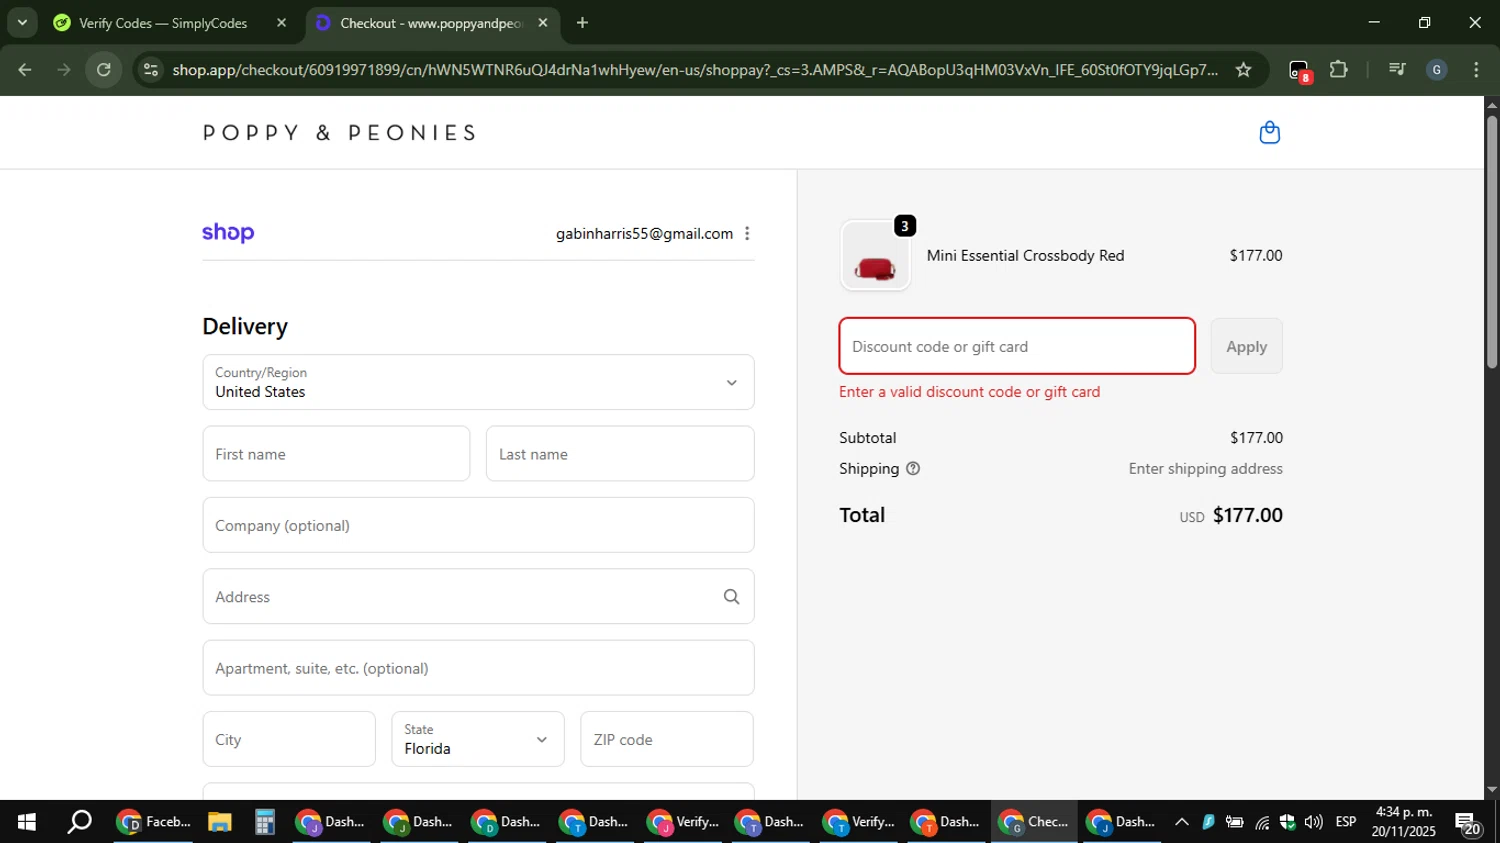
Task: Open the Windows Start menu
Action: (27, 822)
